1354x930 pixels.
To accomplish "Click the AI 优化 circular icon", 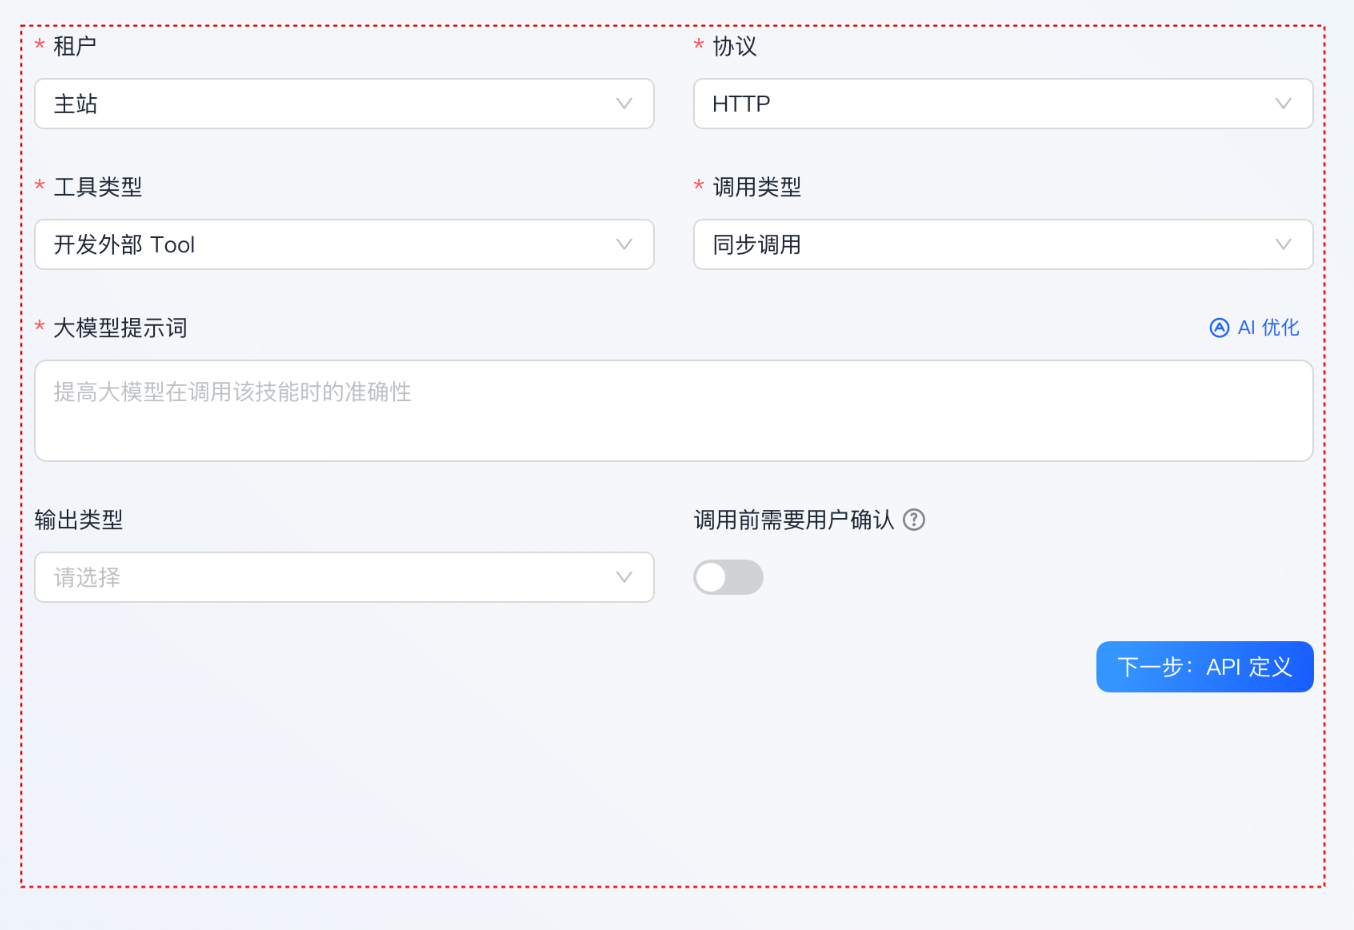I will (x=1219, y=328).
